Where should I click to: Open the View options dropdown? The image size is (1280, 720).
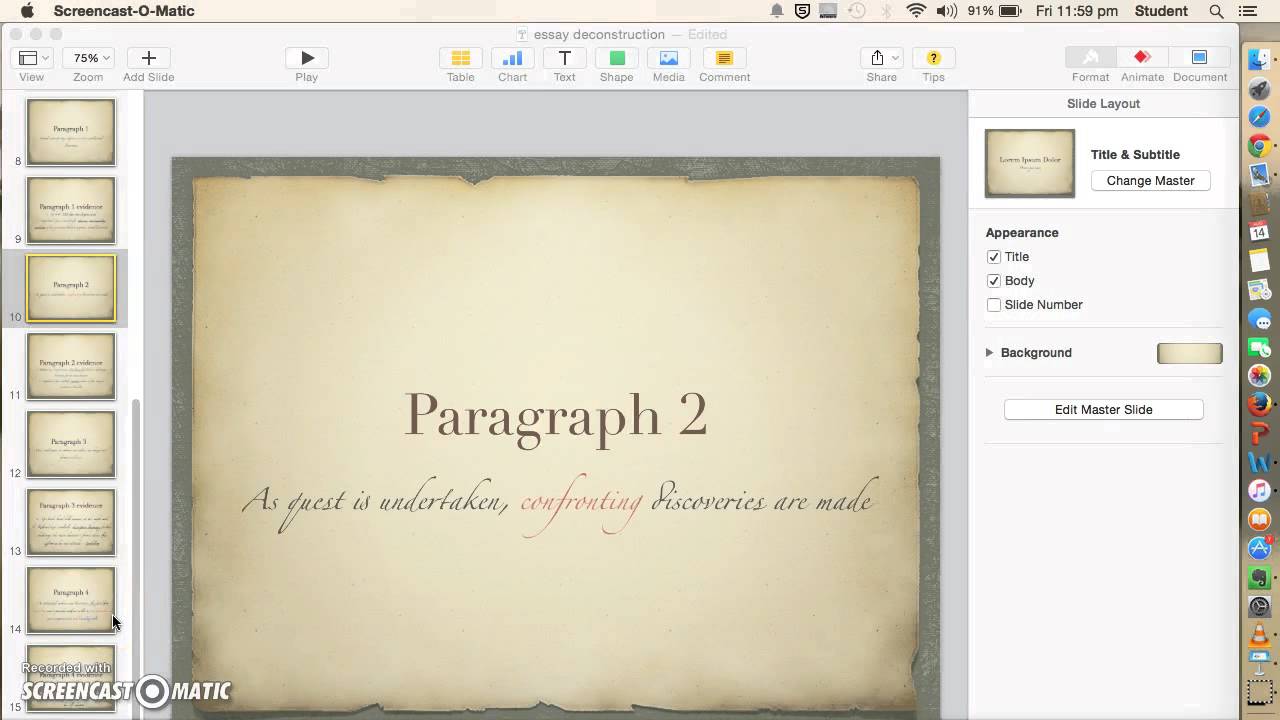pos(31,58)
